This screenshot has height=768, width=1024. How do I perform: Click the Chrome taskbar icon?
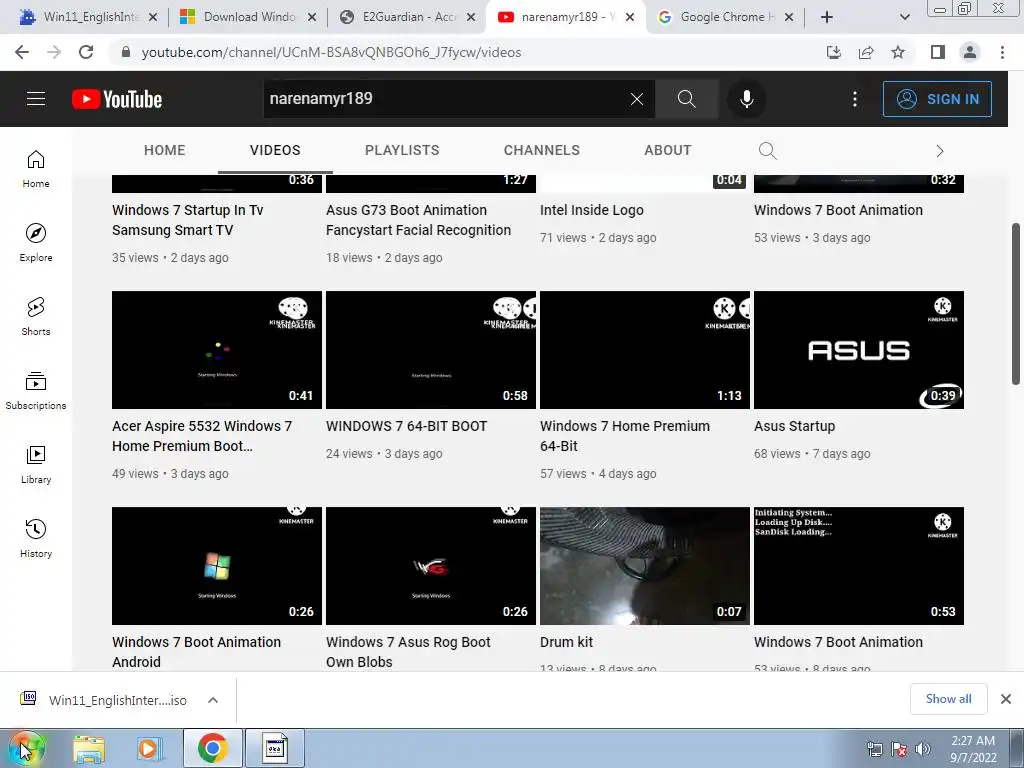[212, 748]
